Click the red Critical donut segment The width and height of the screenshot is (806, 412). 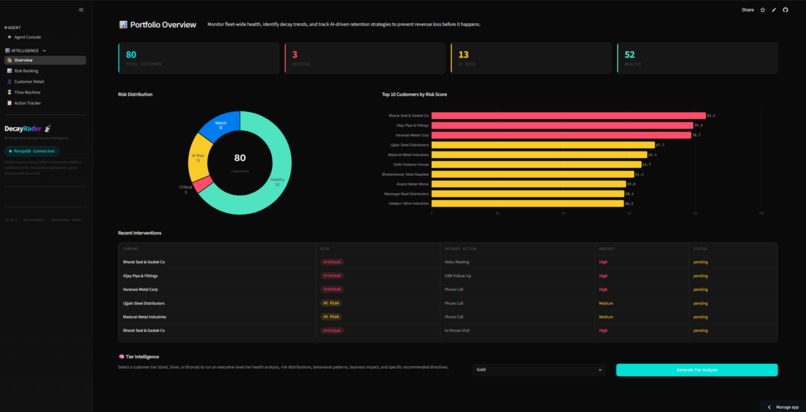tap(203, 184)
